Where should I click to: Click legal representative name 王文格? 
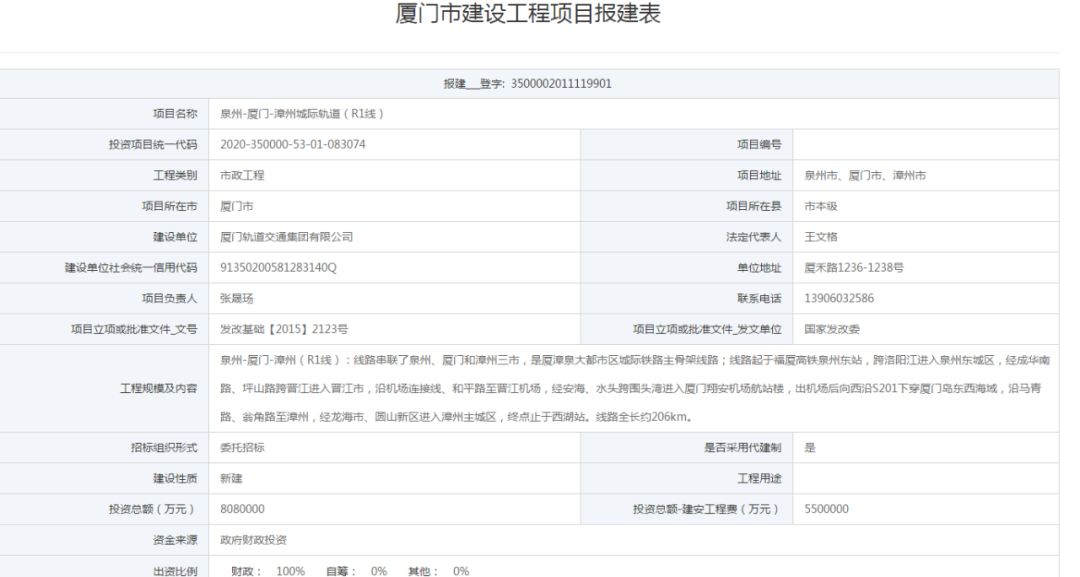pyautogui.click(x=820, y=237)
